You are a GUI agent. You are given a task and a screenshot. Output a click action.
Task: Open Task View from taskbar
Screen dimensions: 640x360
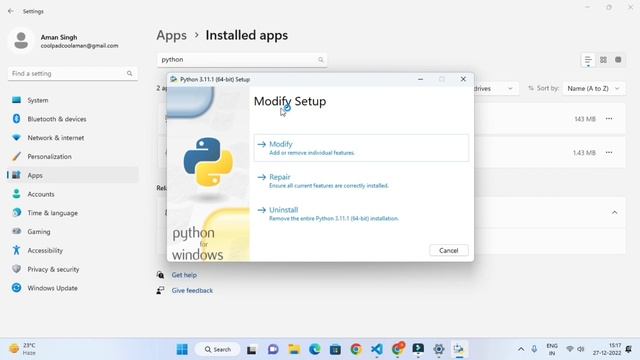point(251,349)
